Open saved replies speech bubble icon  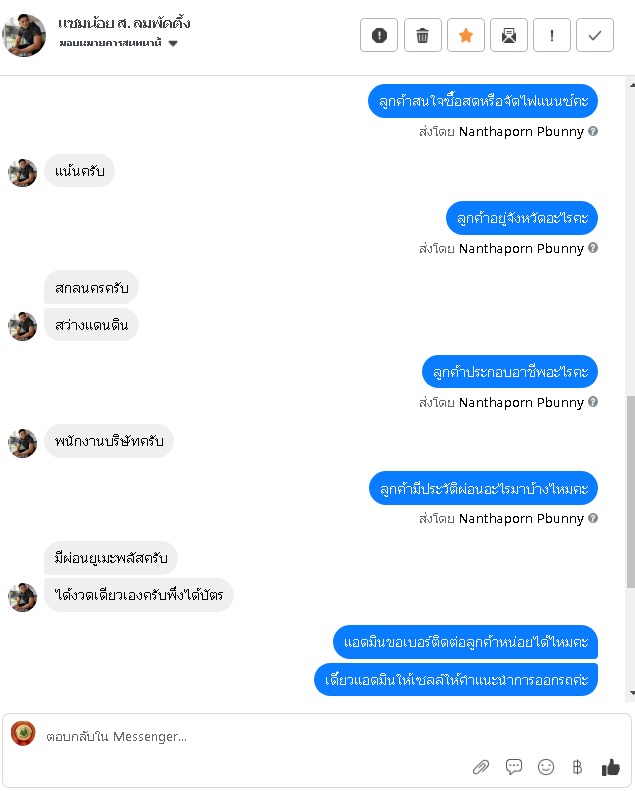(x=513, y=767)
